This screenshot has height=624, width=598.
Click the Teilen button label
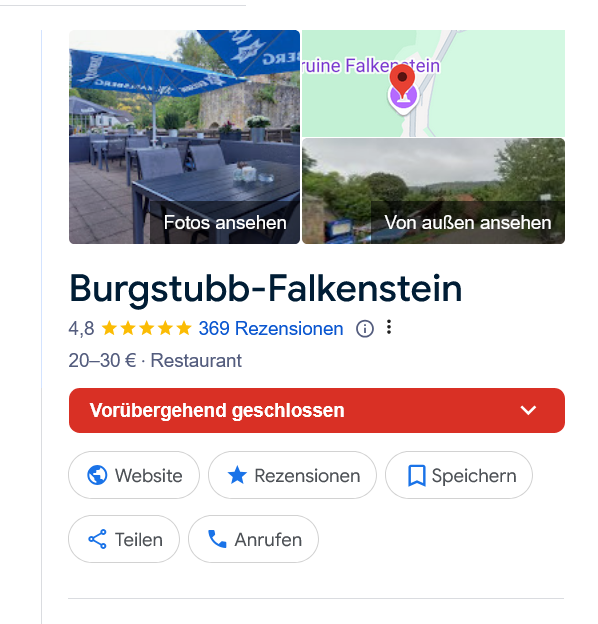click(x=139, y=540)
